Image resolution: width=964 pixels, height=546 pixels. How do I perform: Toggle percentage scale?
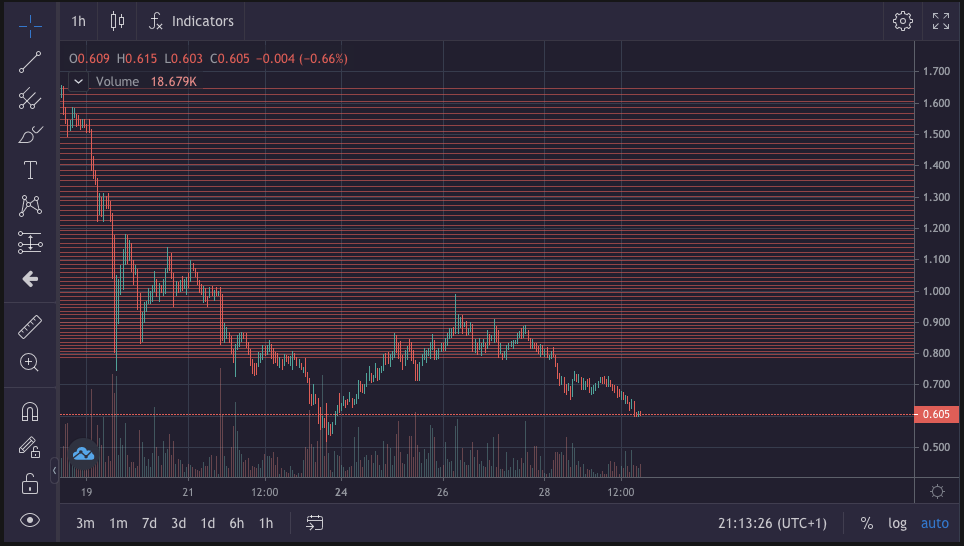pyautogui.click(x=867, y=523)
